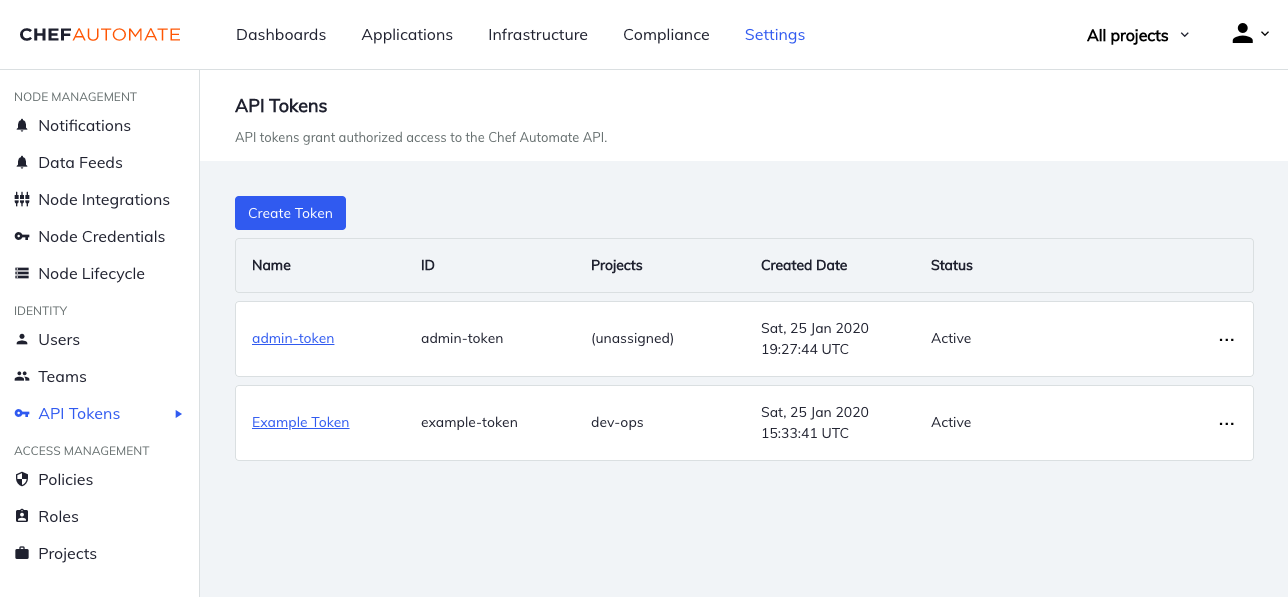Image resolution: width=1288 pixels, height=597 pixels.
Task: Go to the Dashboards tab
Action: pyautogui.click(x=281, y=35)
